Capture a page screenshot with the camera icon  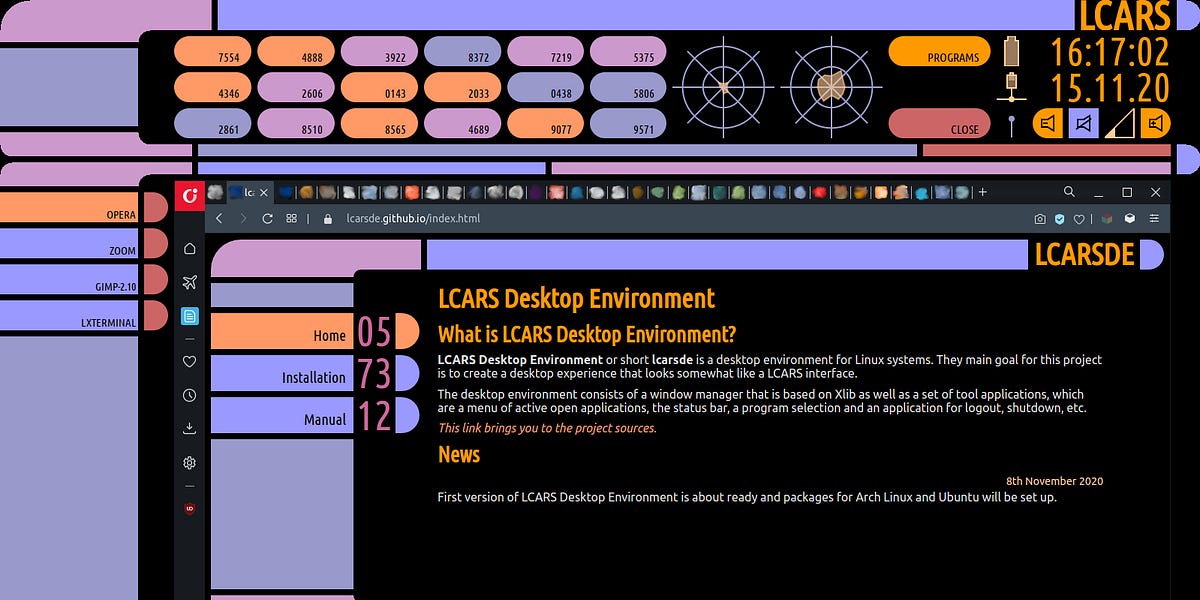[1039, 218]
